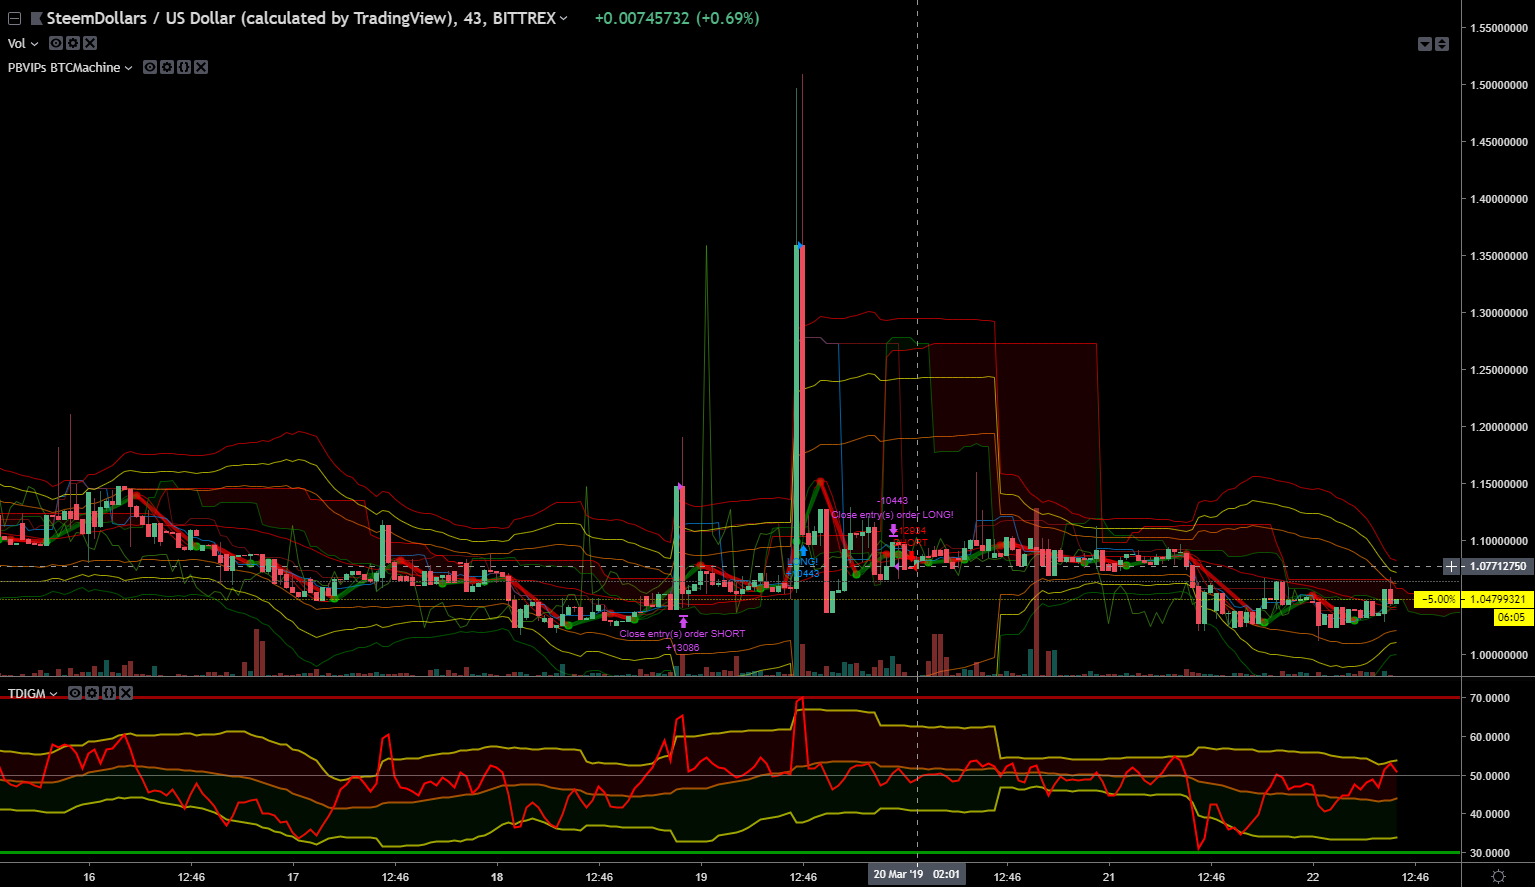The image size is (1535, 887).
Task: Click the date label 22 on time axis
Action: 1313,877
